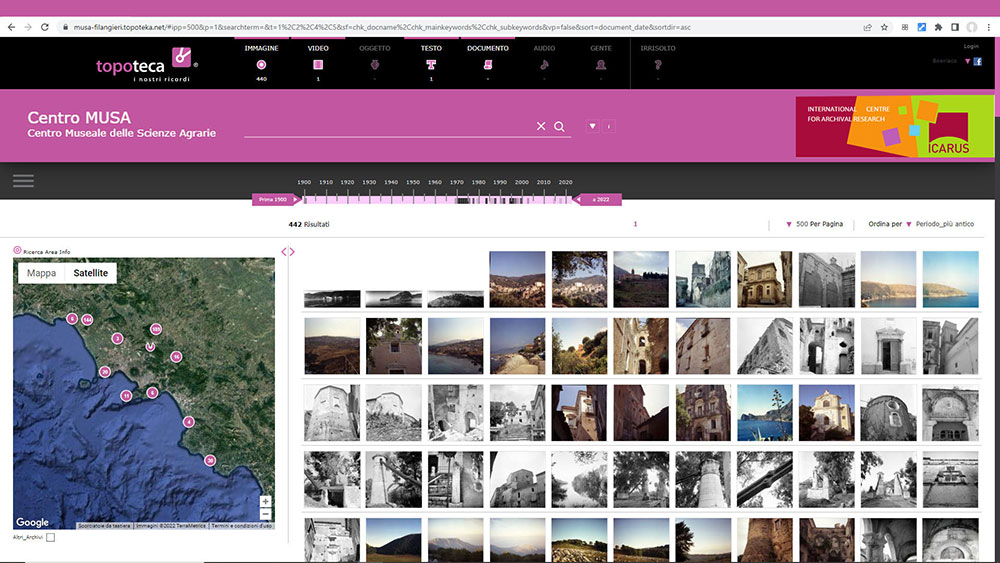Select the Video filter icon
This screenshot has height=563, width=1000.
[318, 65]
